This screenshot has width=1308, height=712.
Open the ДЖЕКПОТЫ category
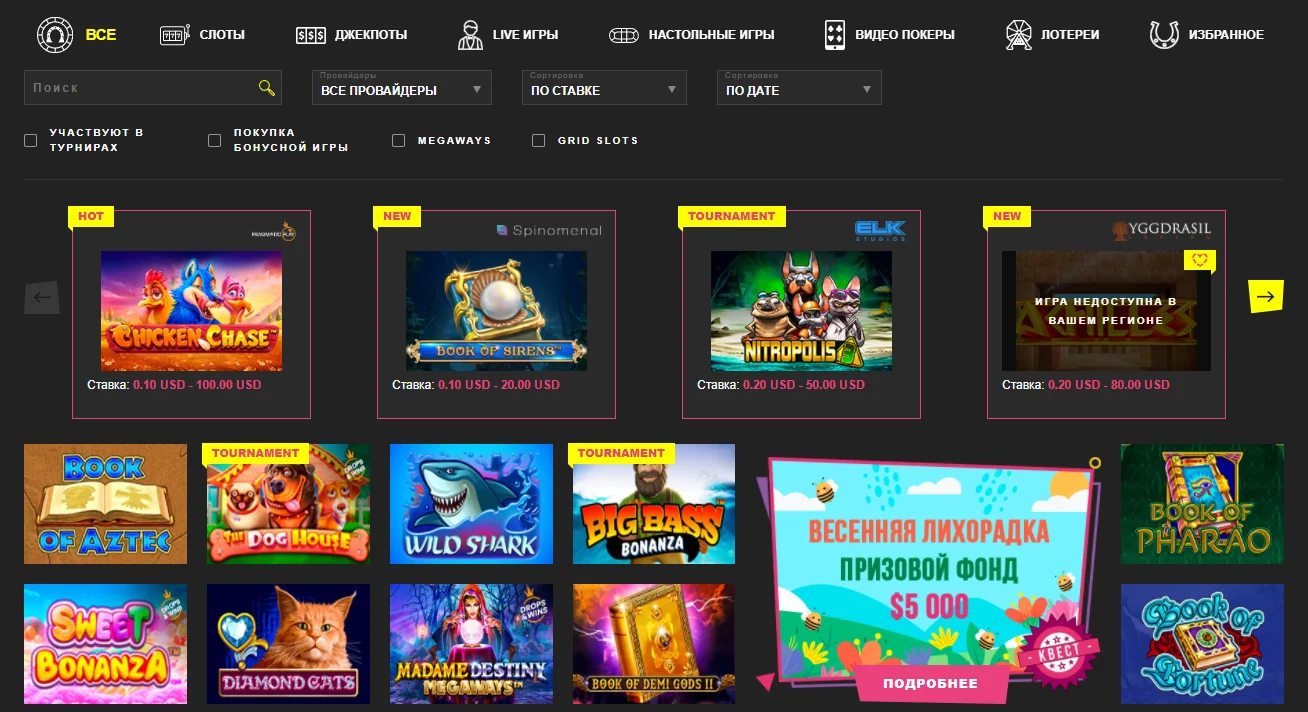click(371, 35)
